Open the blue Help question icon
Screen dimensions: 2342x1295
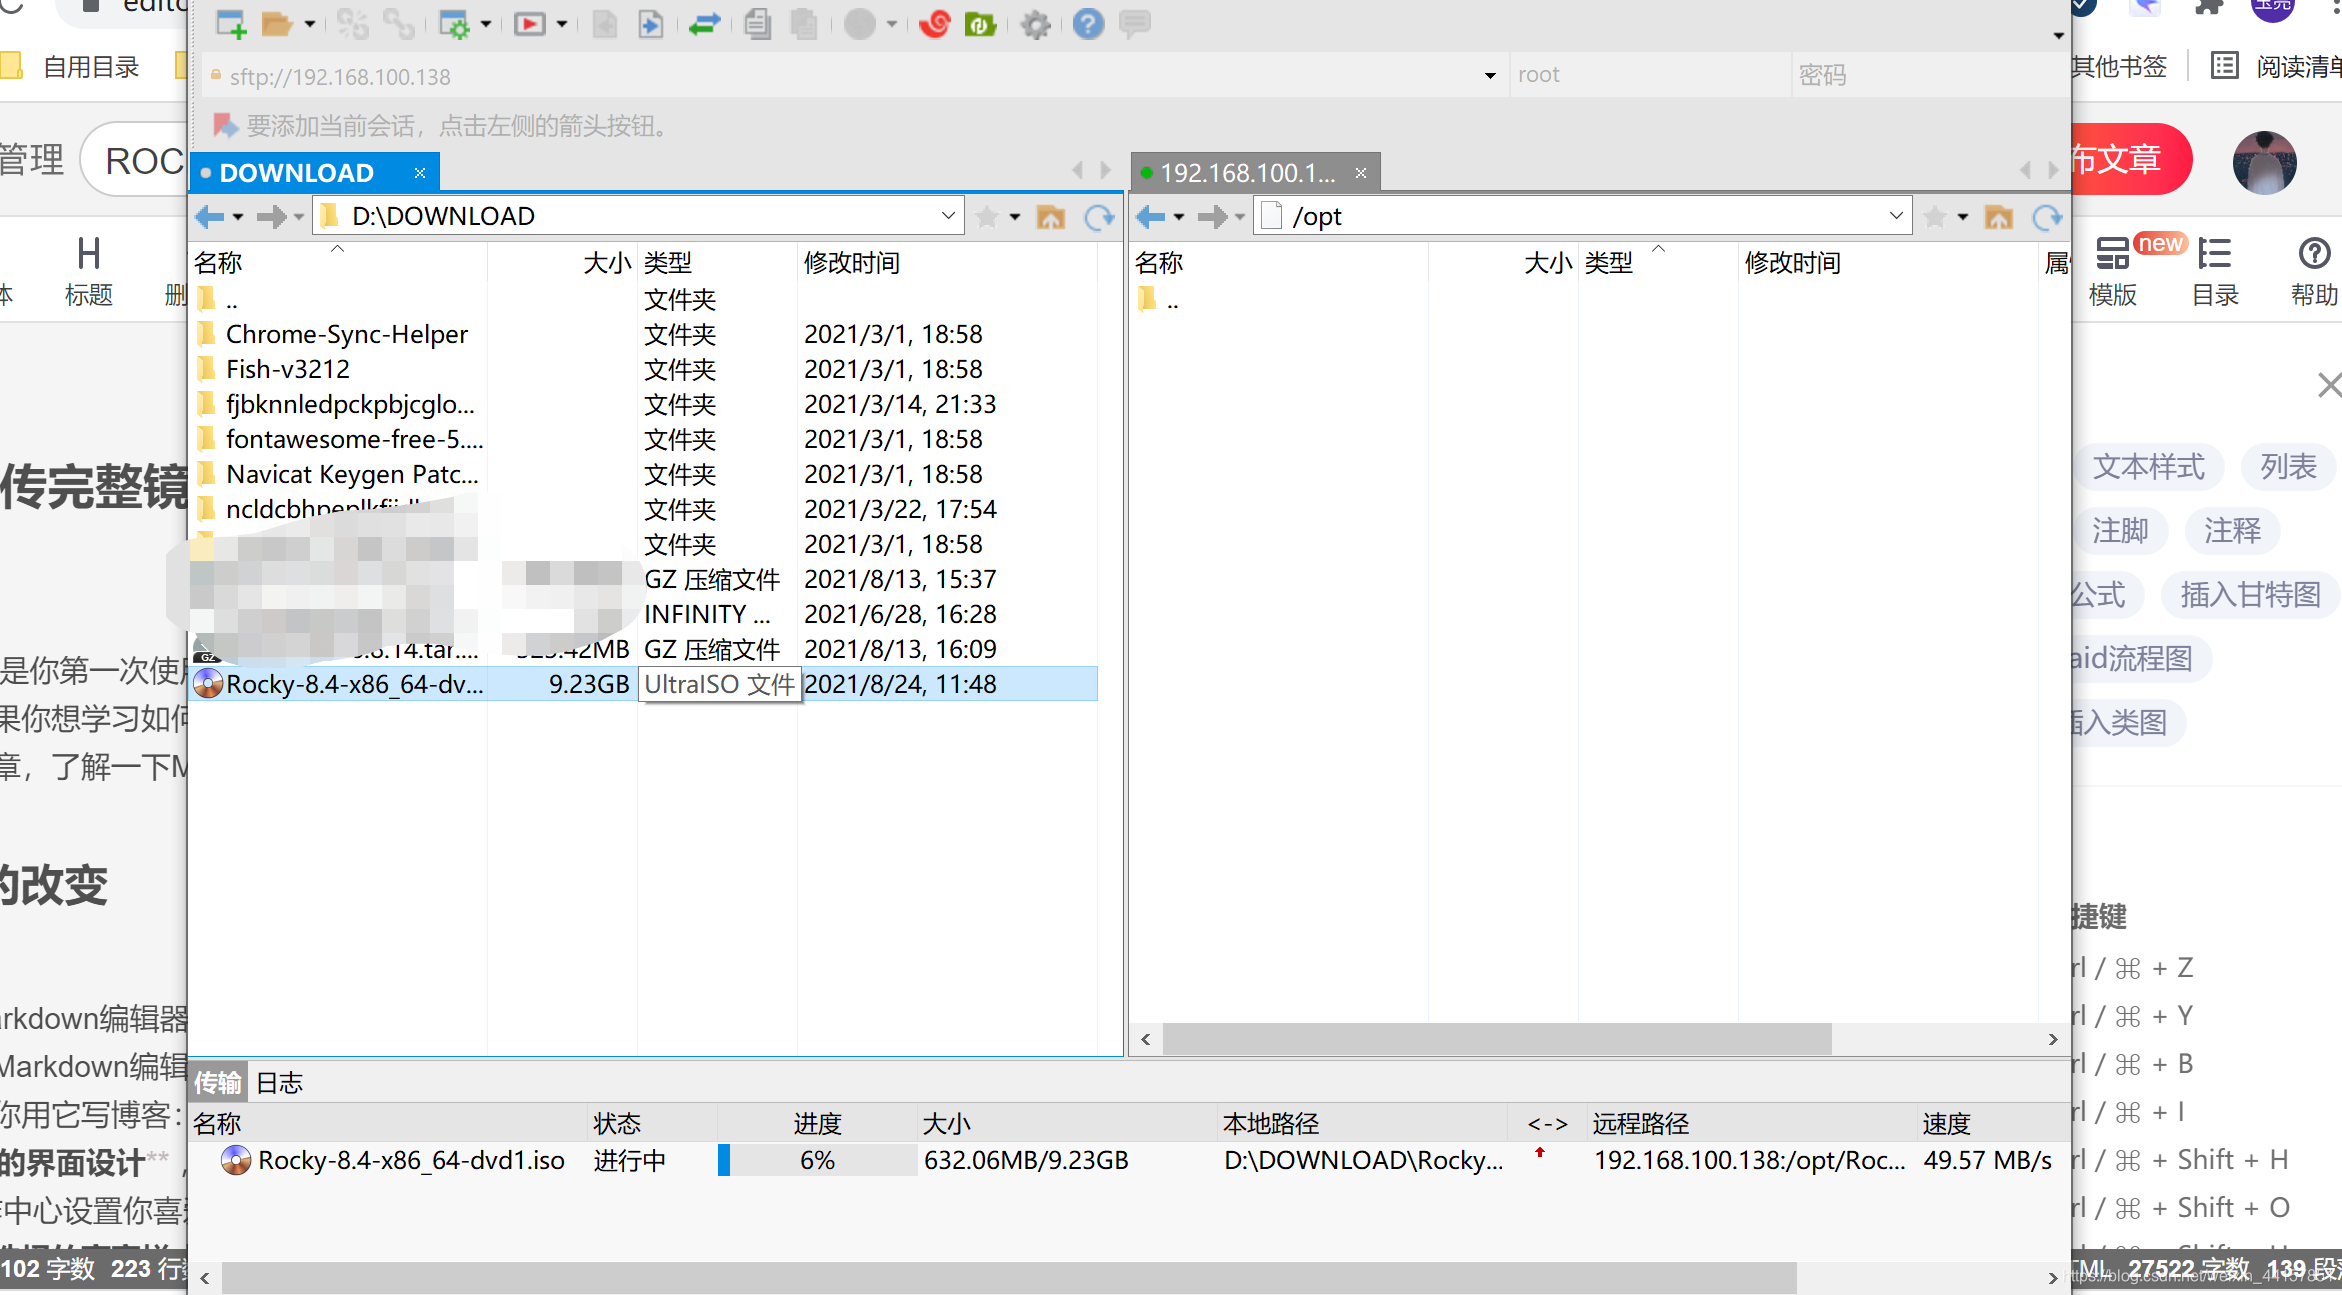1088,23
